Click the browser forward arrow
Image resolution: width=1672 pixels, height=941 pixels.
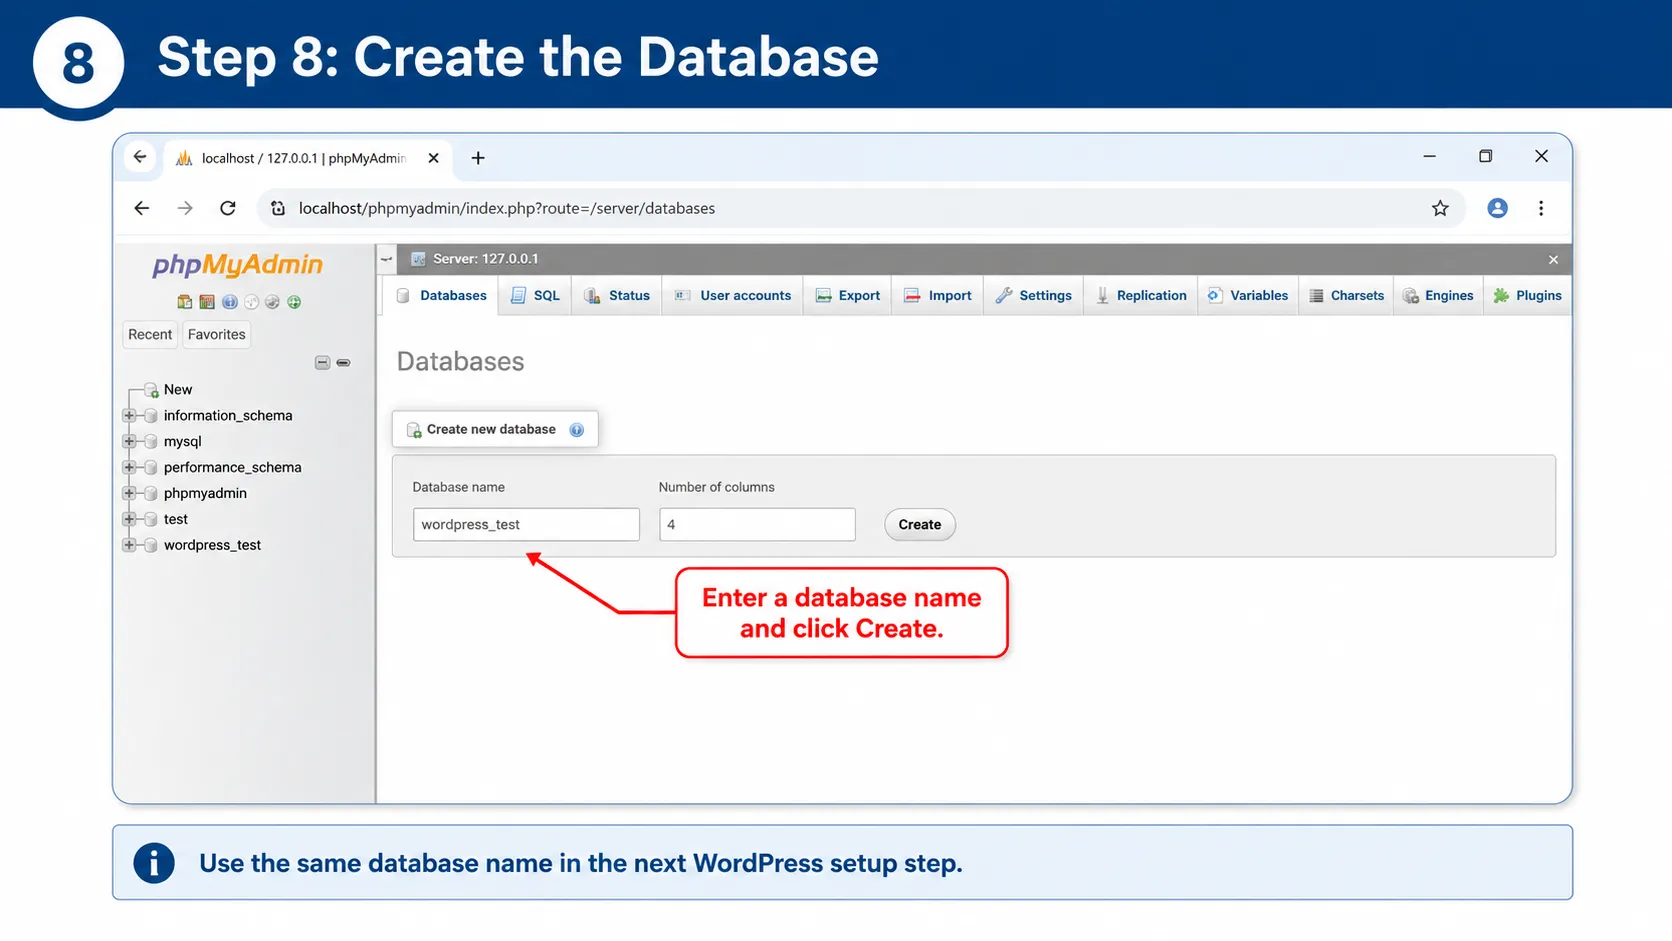(x=185, y=208)
